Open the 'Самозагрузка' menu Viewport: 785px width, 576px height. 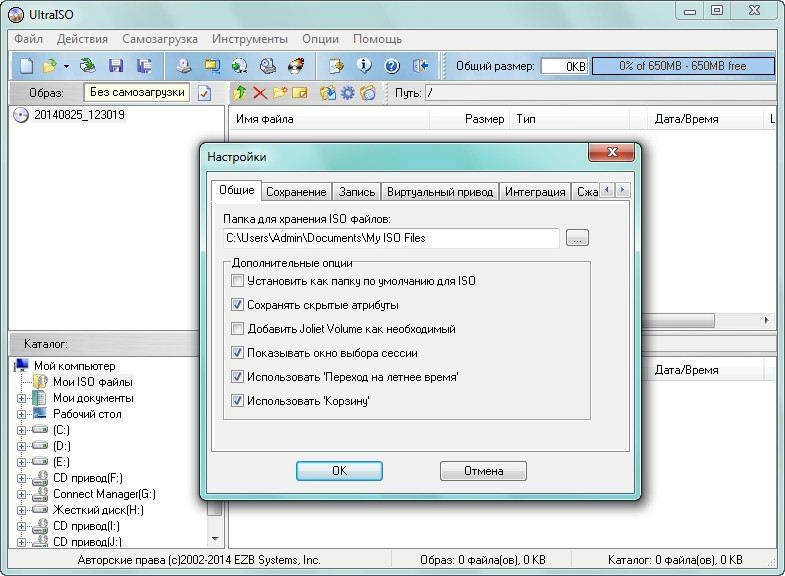(x=160, y=39)
